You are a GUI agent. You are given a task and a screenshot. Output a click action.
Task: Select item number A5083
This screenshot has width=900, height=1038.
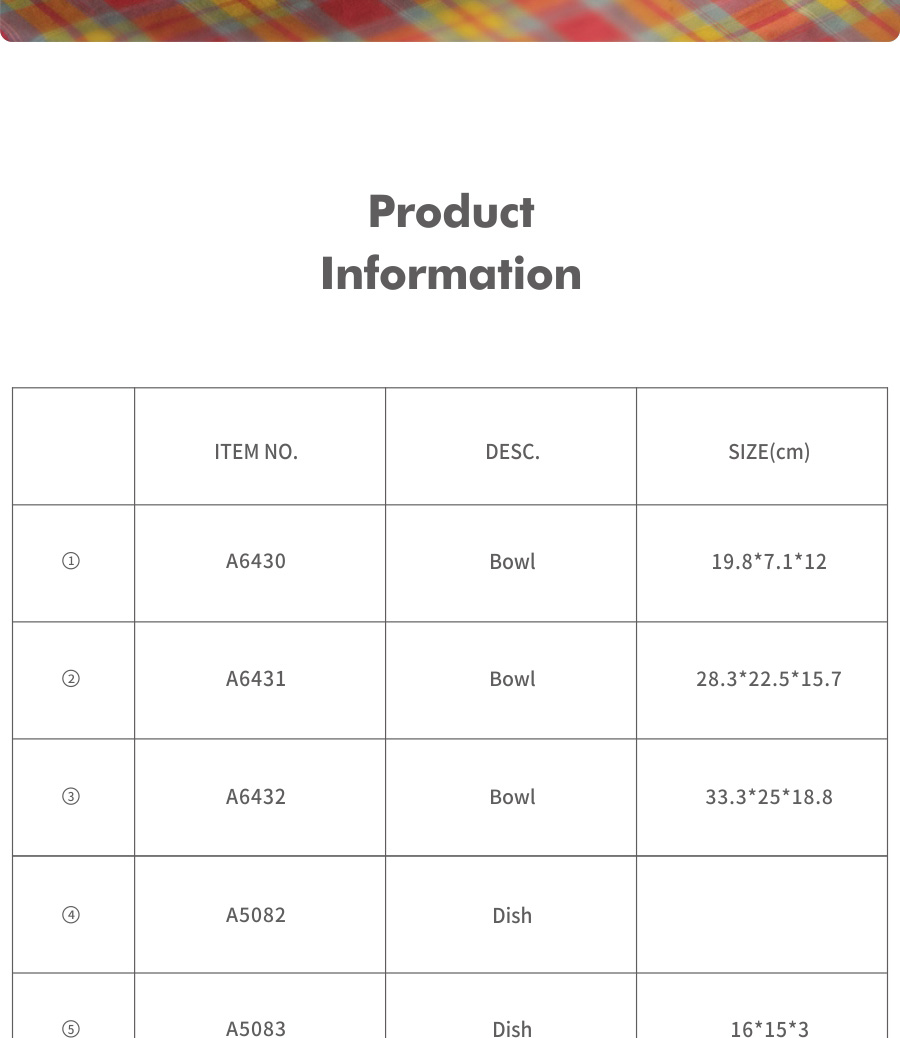(256, 1028)
